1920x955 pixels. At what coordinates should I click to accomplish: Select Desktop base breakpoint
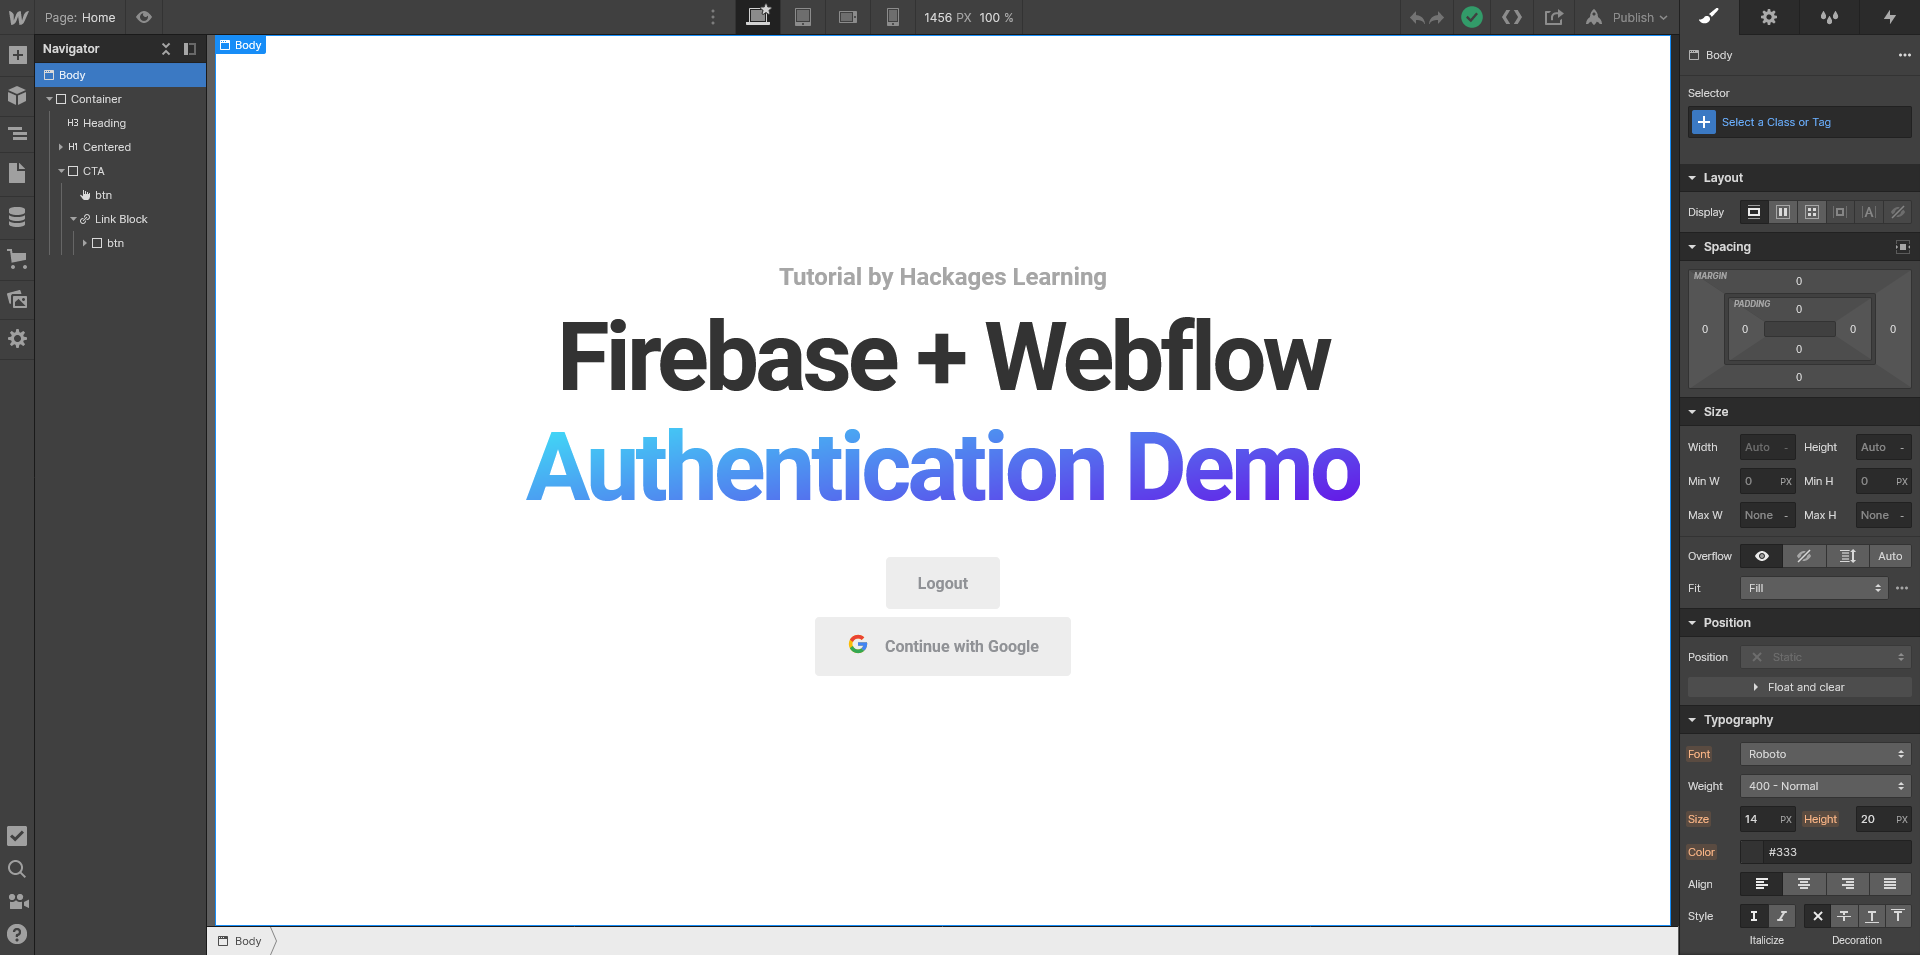click(x=758, y=17)
